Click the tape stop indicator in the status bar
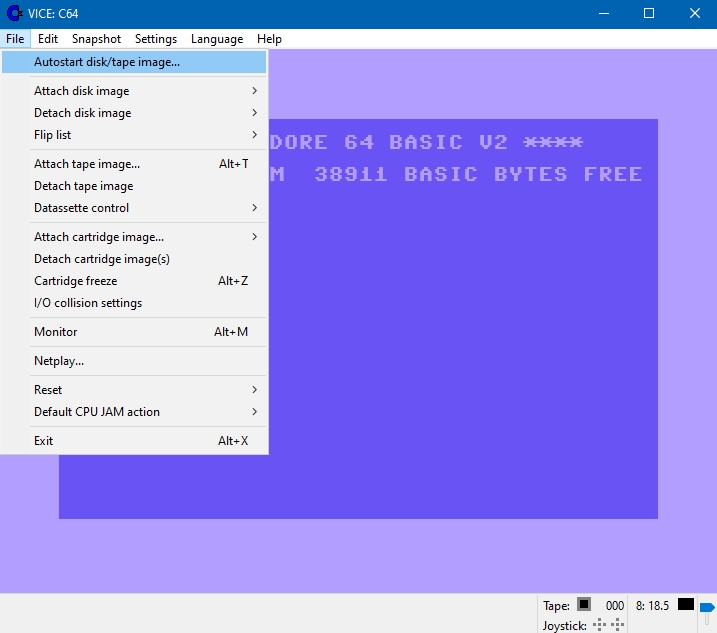Screen dimensions: 717x633 tap(583, 604)
